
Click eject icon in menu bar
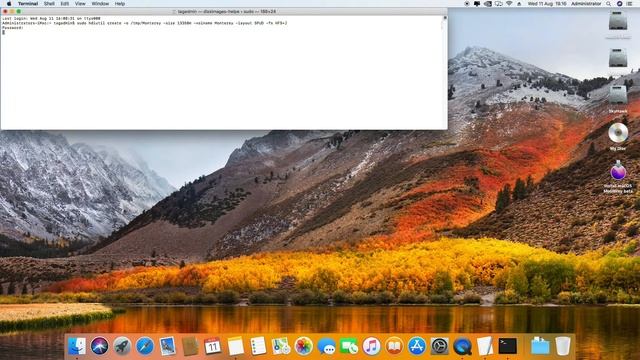(x=519, y=4)
